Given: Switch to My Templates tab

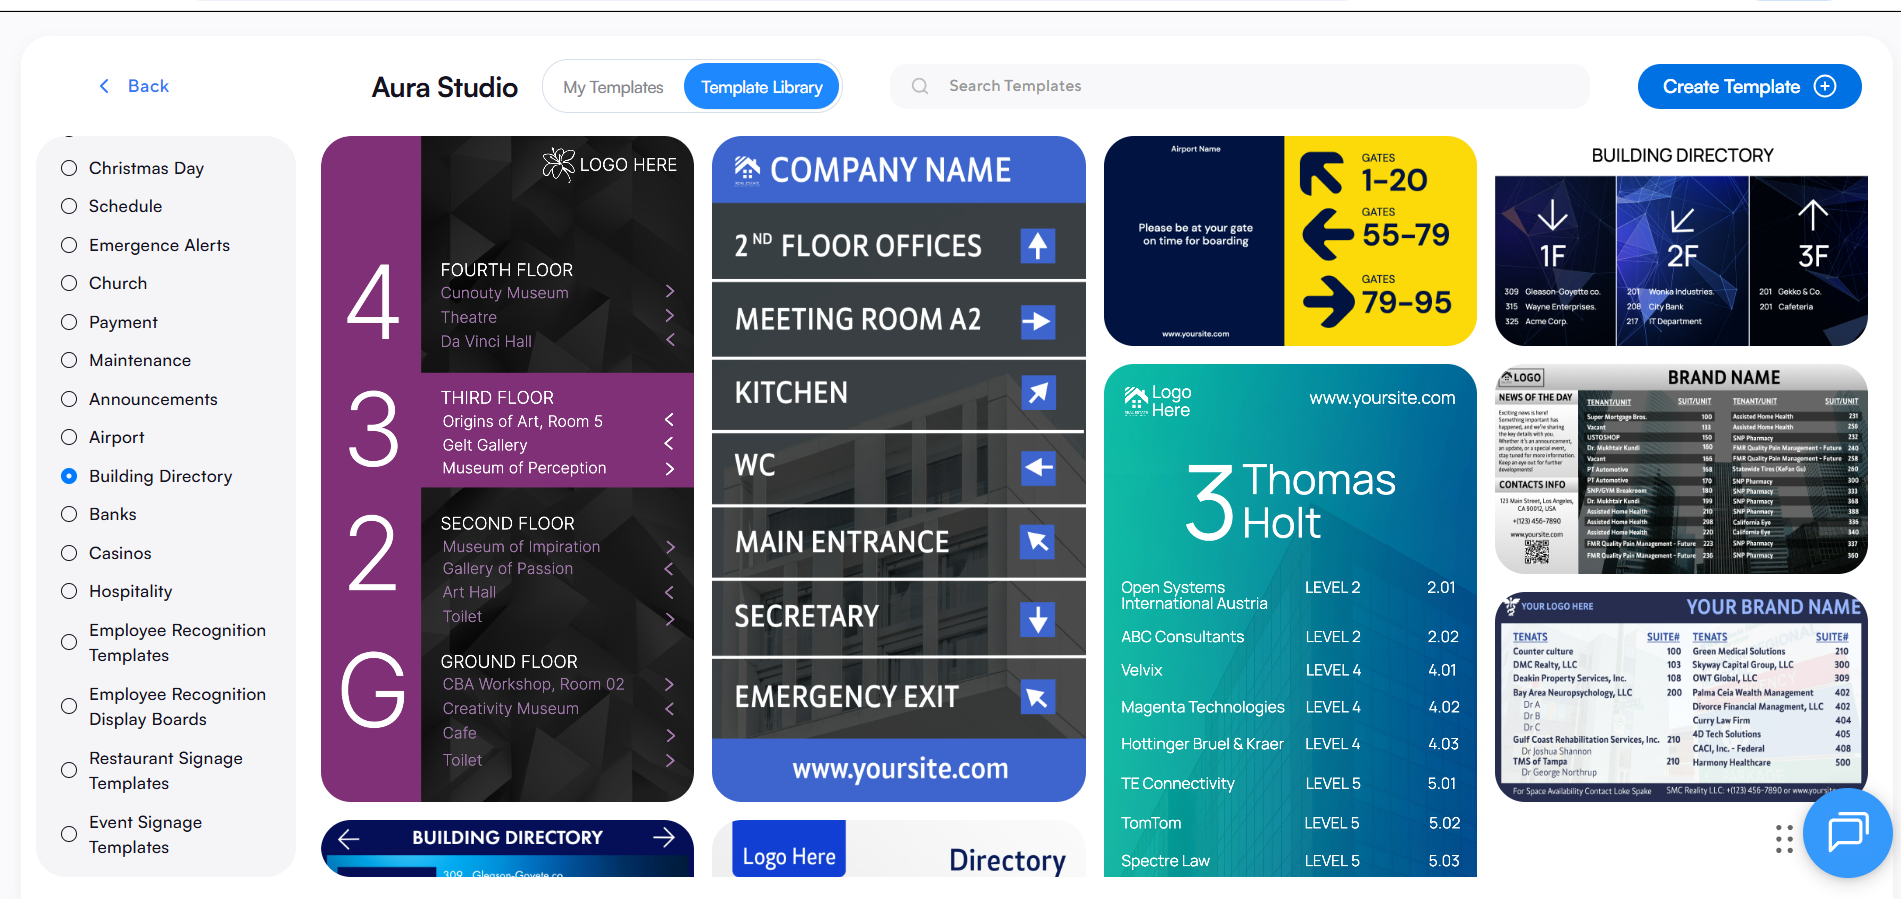Looking at the screenshot, I should click(x=613, y=87).
